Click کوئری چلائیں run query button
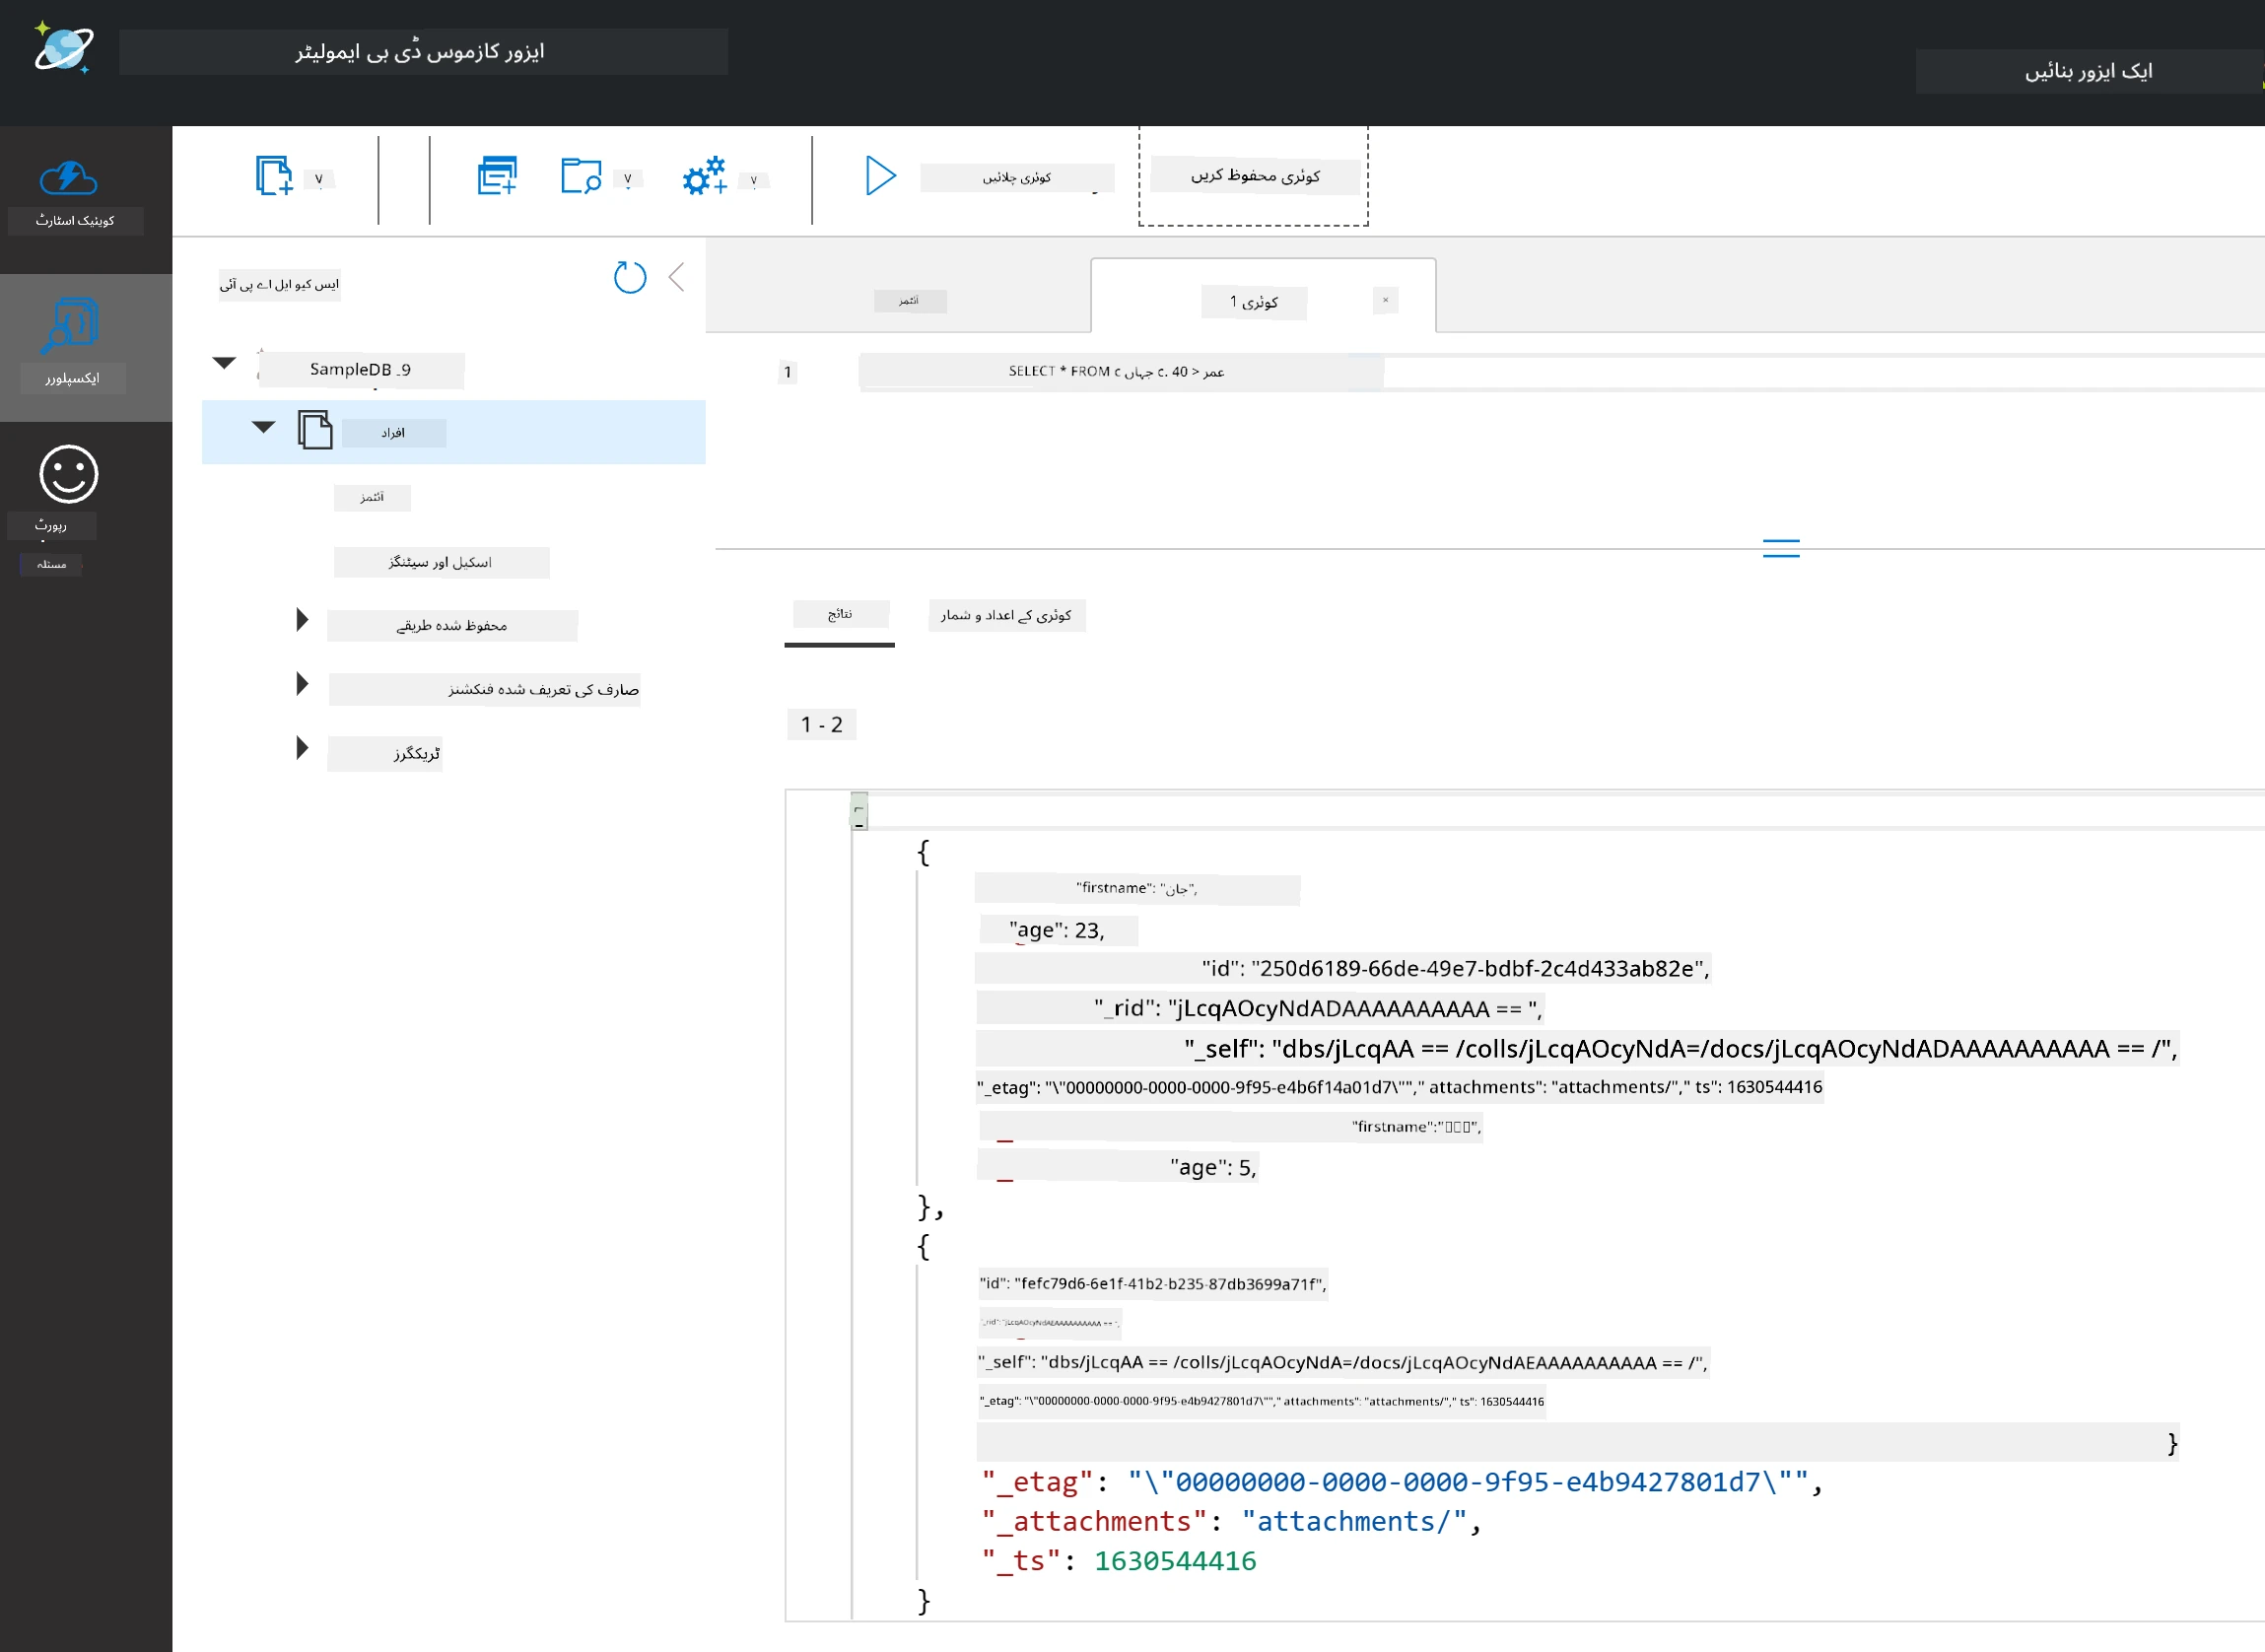The height and width of the screenshot is (1652, 2265). click(1016, 177)
